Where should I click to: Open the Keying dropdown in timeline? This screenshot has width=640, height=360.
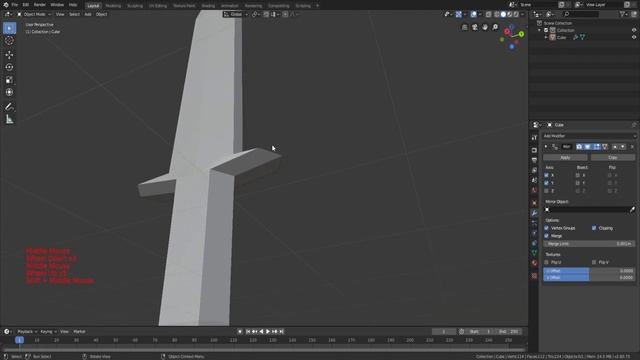click(48, 332)
